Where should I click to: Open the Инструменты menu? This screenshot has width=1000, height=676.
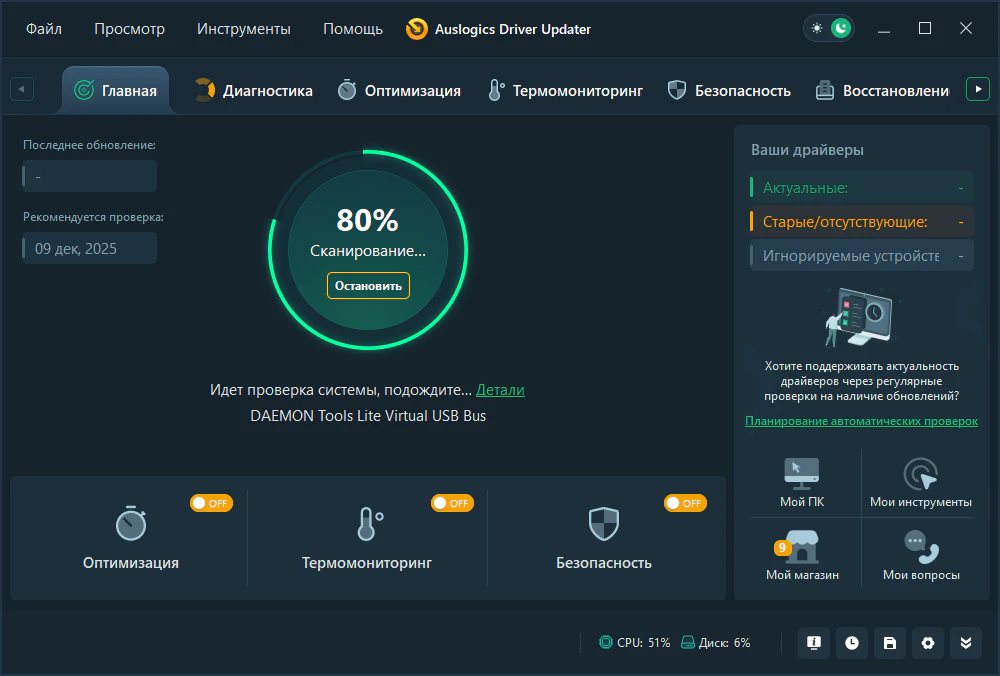point(244,29)
